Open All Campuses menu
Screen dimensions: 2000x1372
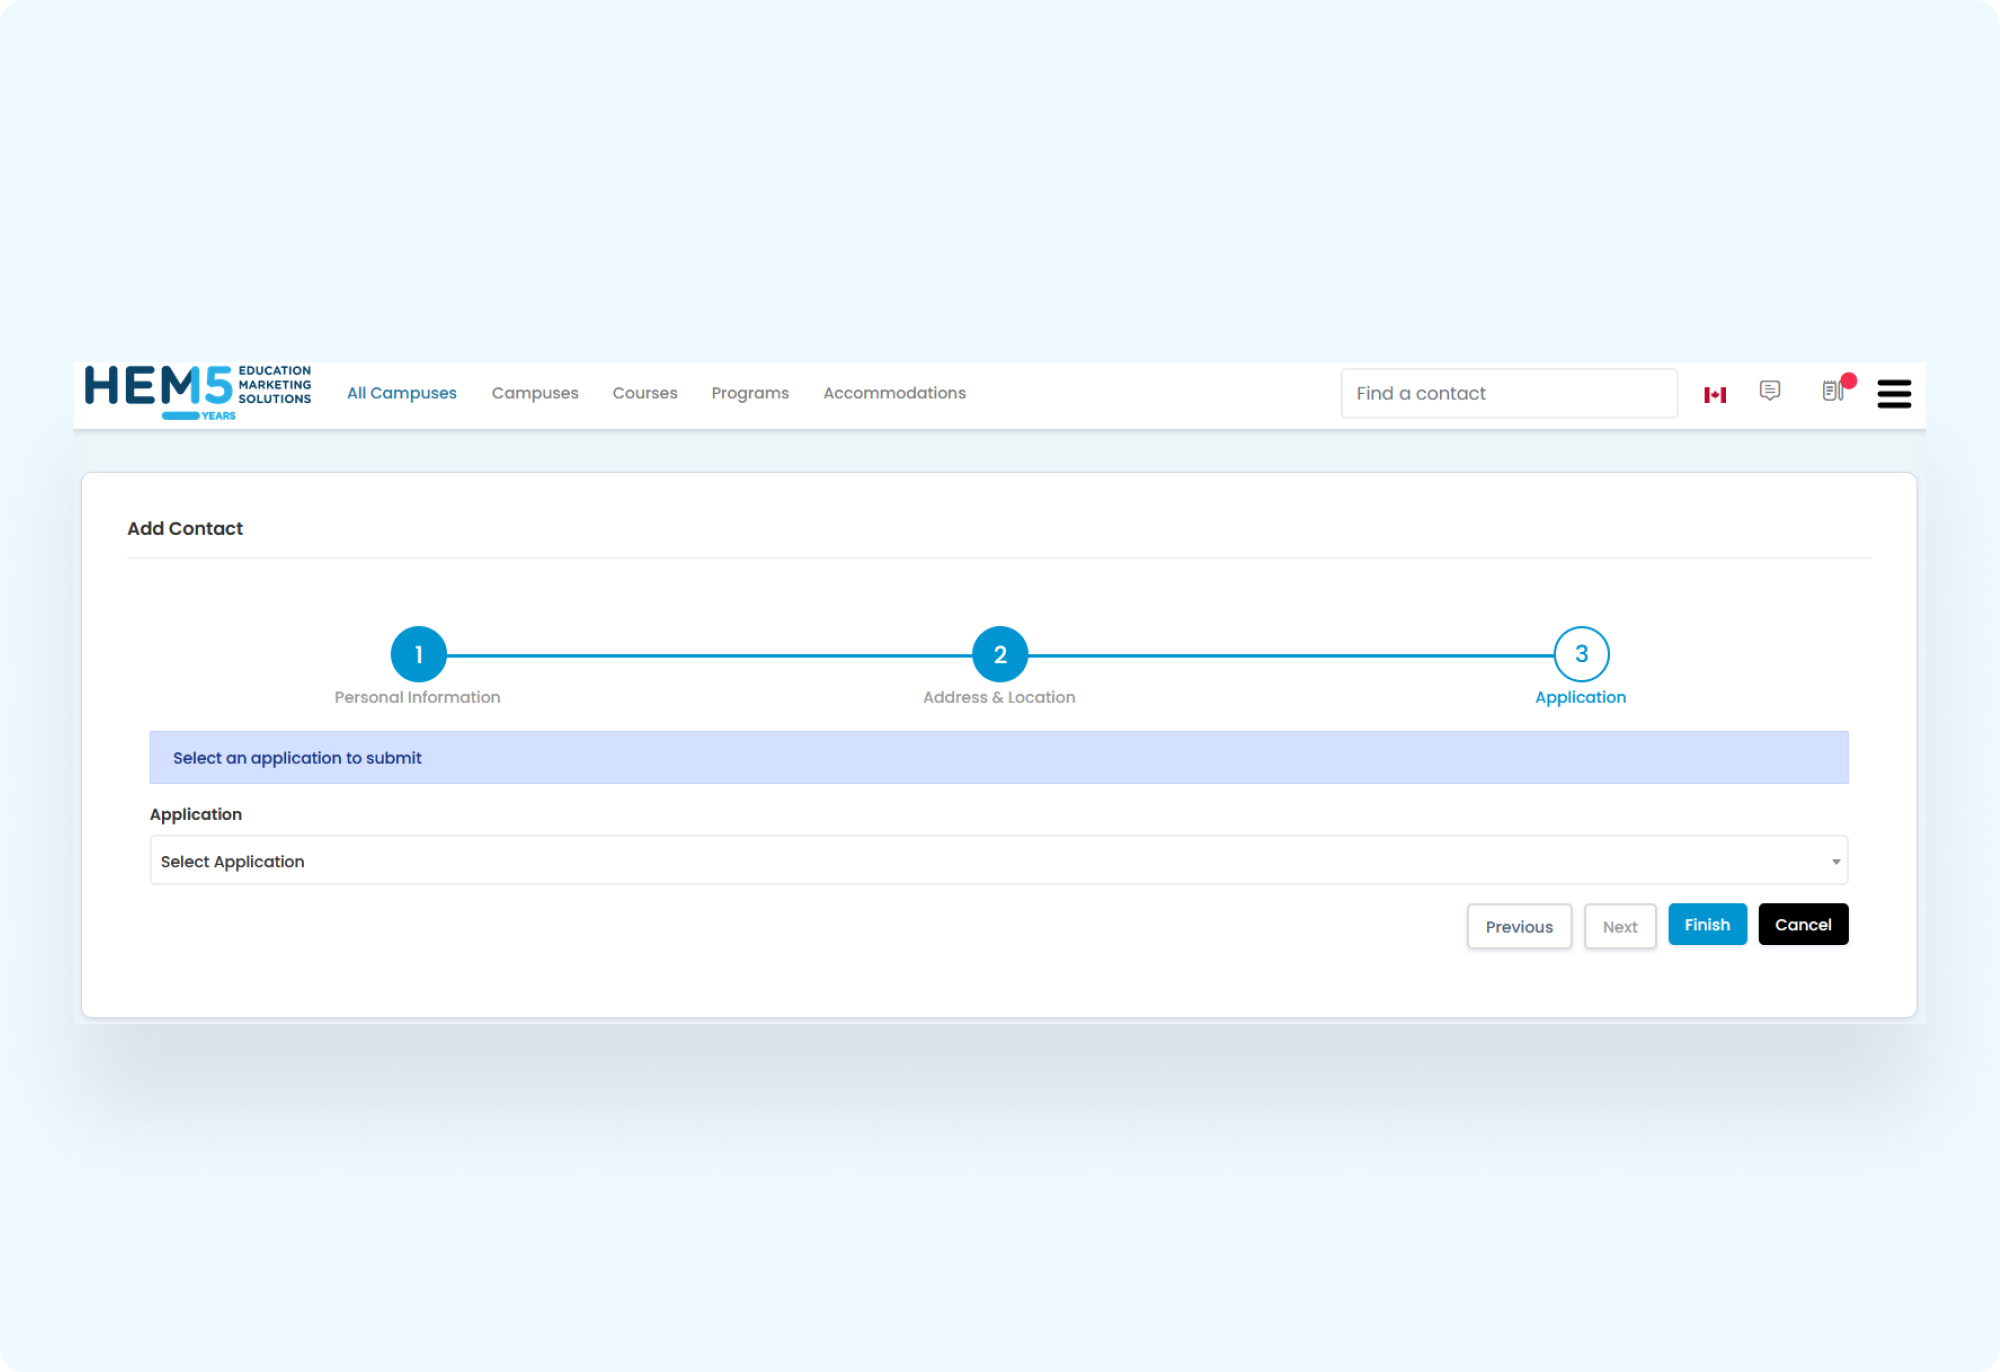click(401, 393)
